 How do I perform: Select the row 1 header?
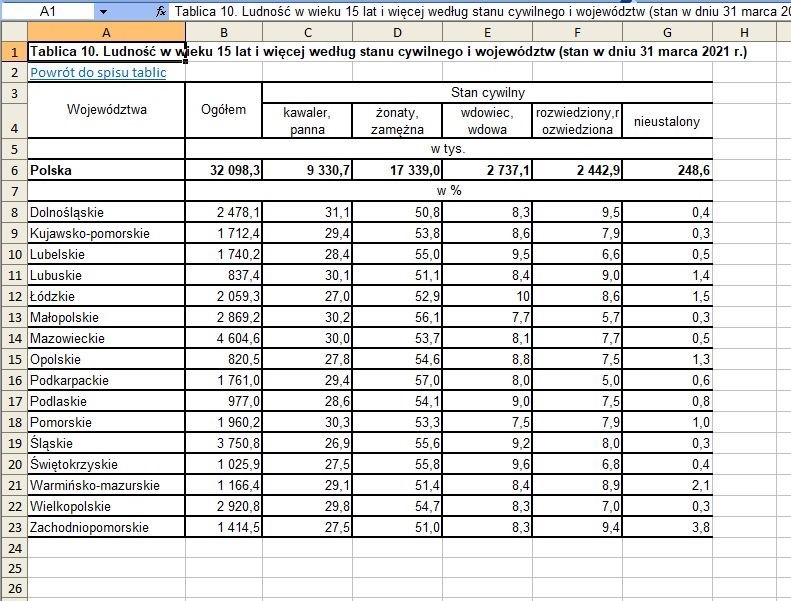[x=14, y=52]
